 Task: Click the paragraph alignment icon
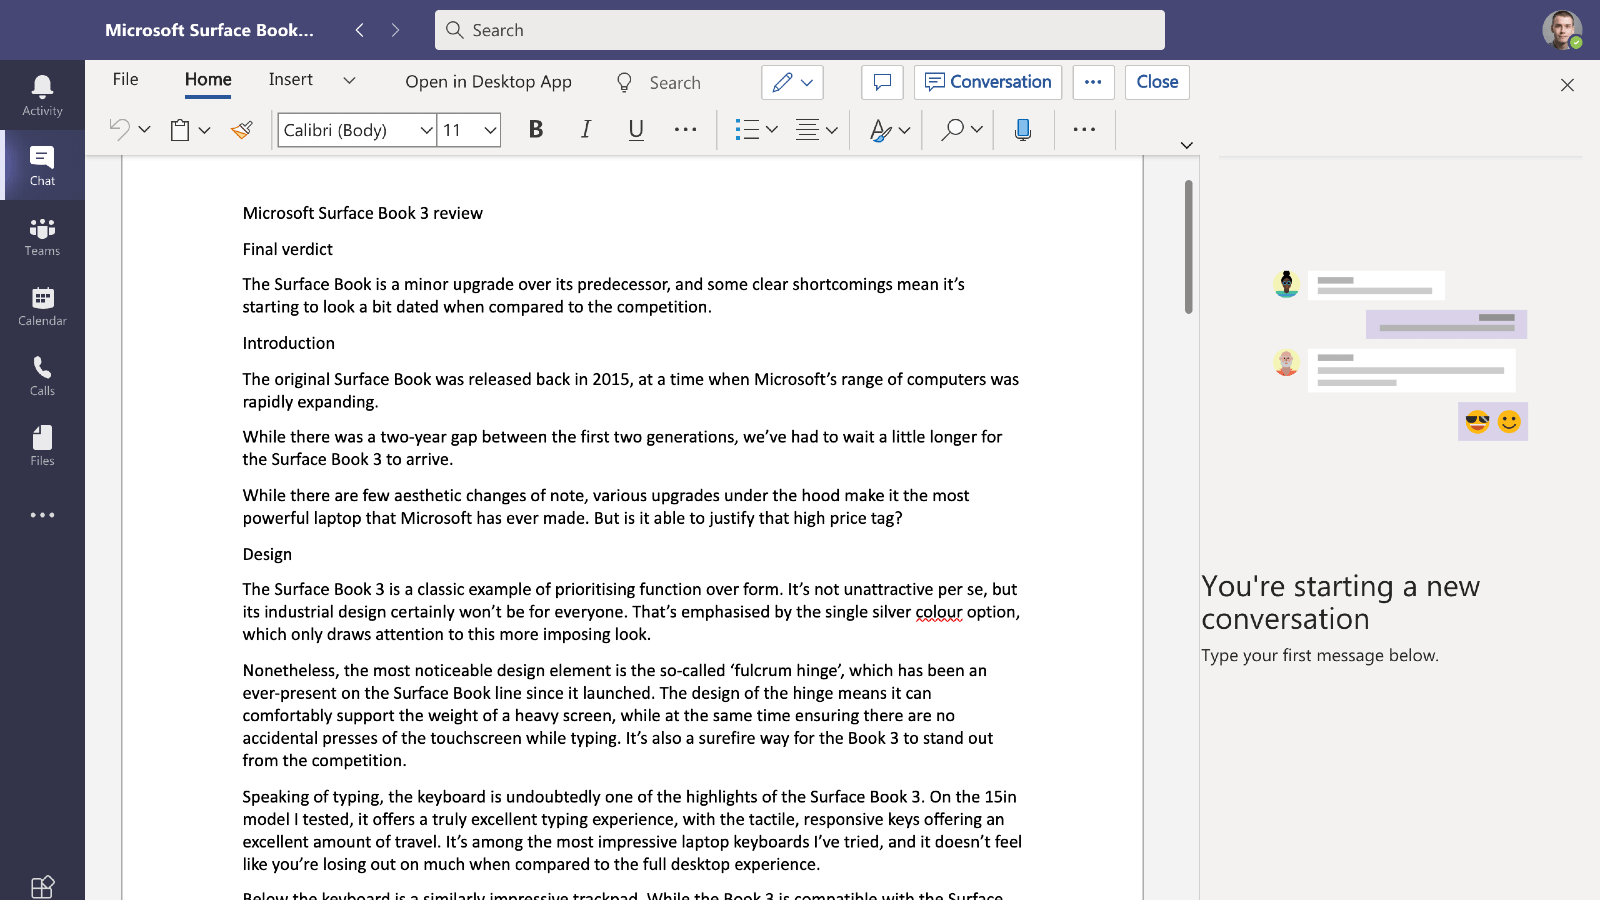807,129
